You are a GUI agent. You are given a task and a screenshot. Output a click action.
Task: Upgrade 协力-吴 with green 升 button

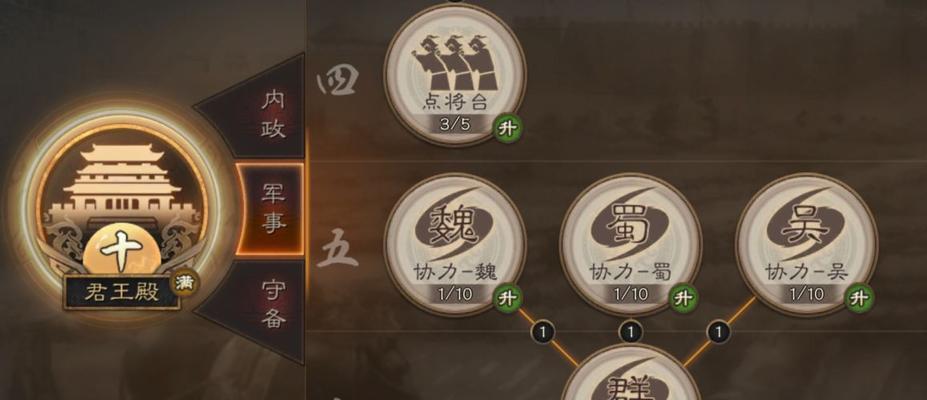pyautogui.click(x=859, y=298)
